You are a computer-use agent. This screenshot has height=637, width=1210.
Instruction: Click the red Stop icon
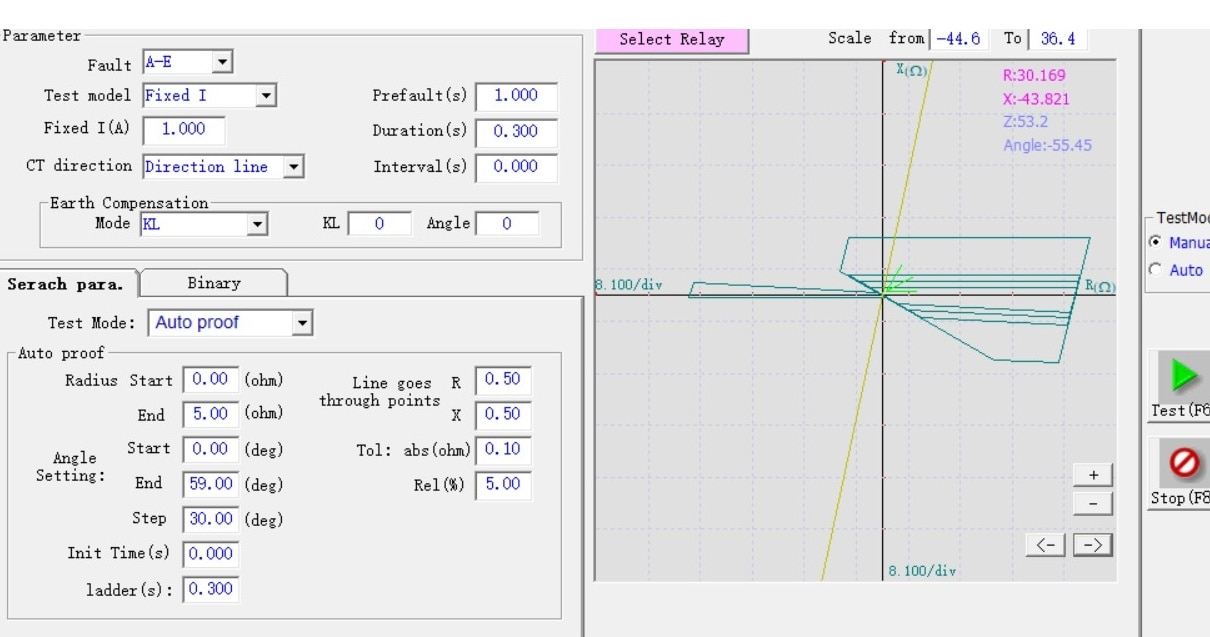1185,464
